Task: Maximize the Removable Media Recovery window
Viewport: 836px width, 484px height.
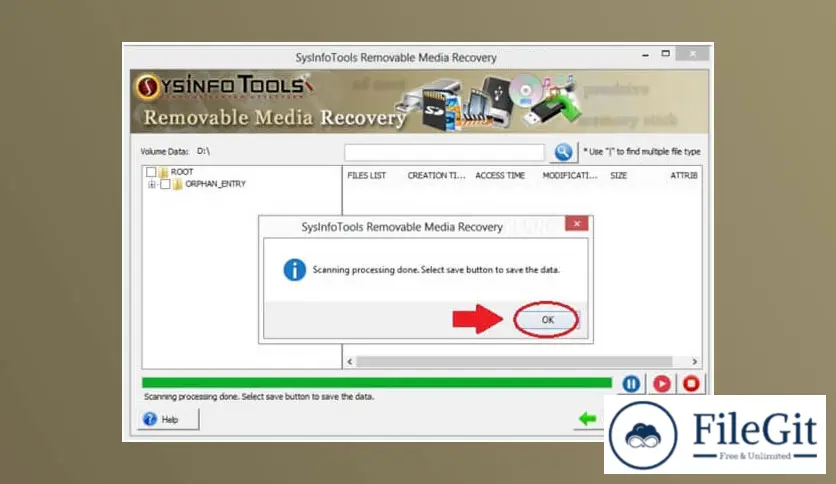Action: click(x=665, y=53)
